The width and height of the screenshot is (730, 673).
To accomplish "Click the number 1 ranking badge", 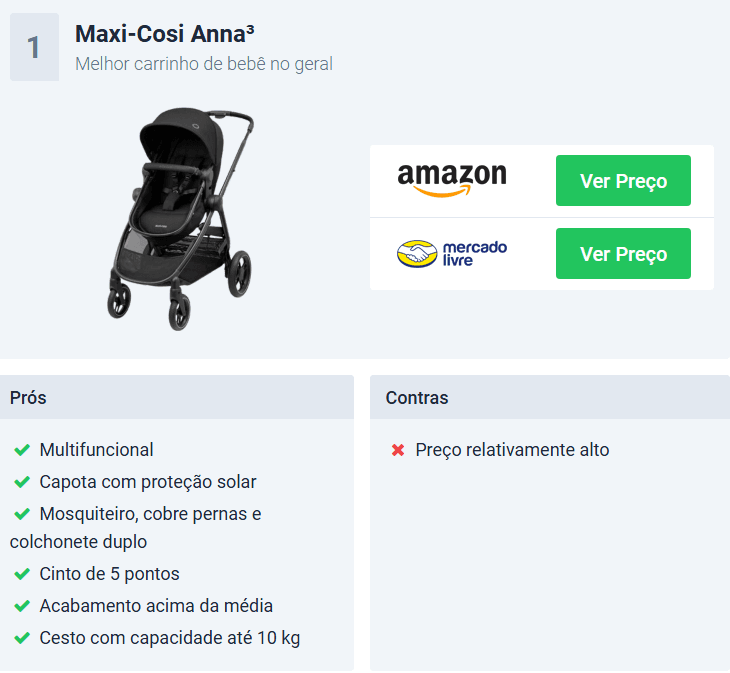I will (34, 47).
